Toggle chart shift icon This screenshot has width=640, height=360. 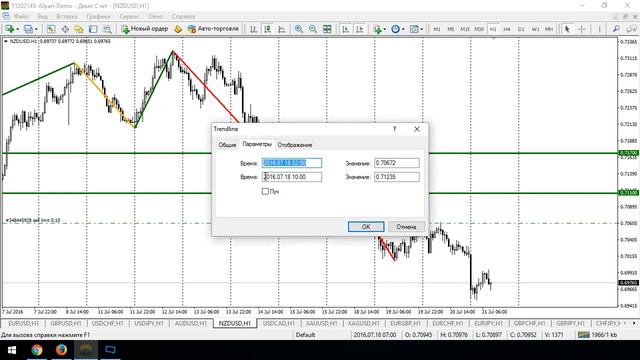[x=360, y=29]
